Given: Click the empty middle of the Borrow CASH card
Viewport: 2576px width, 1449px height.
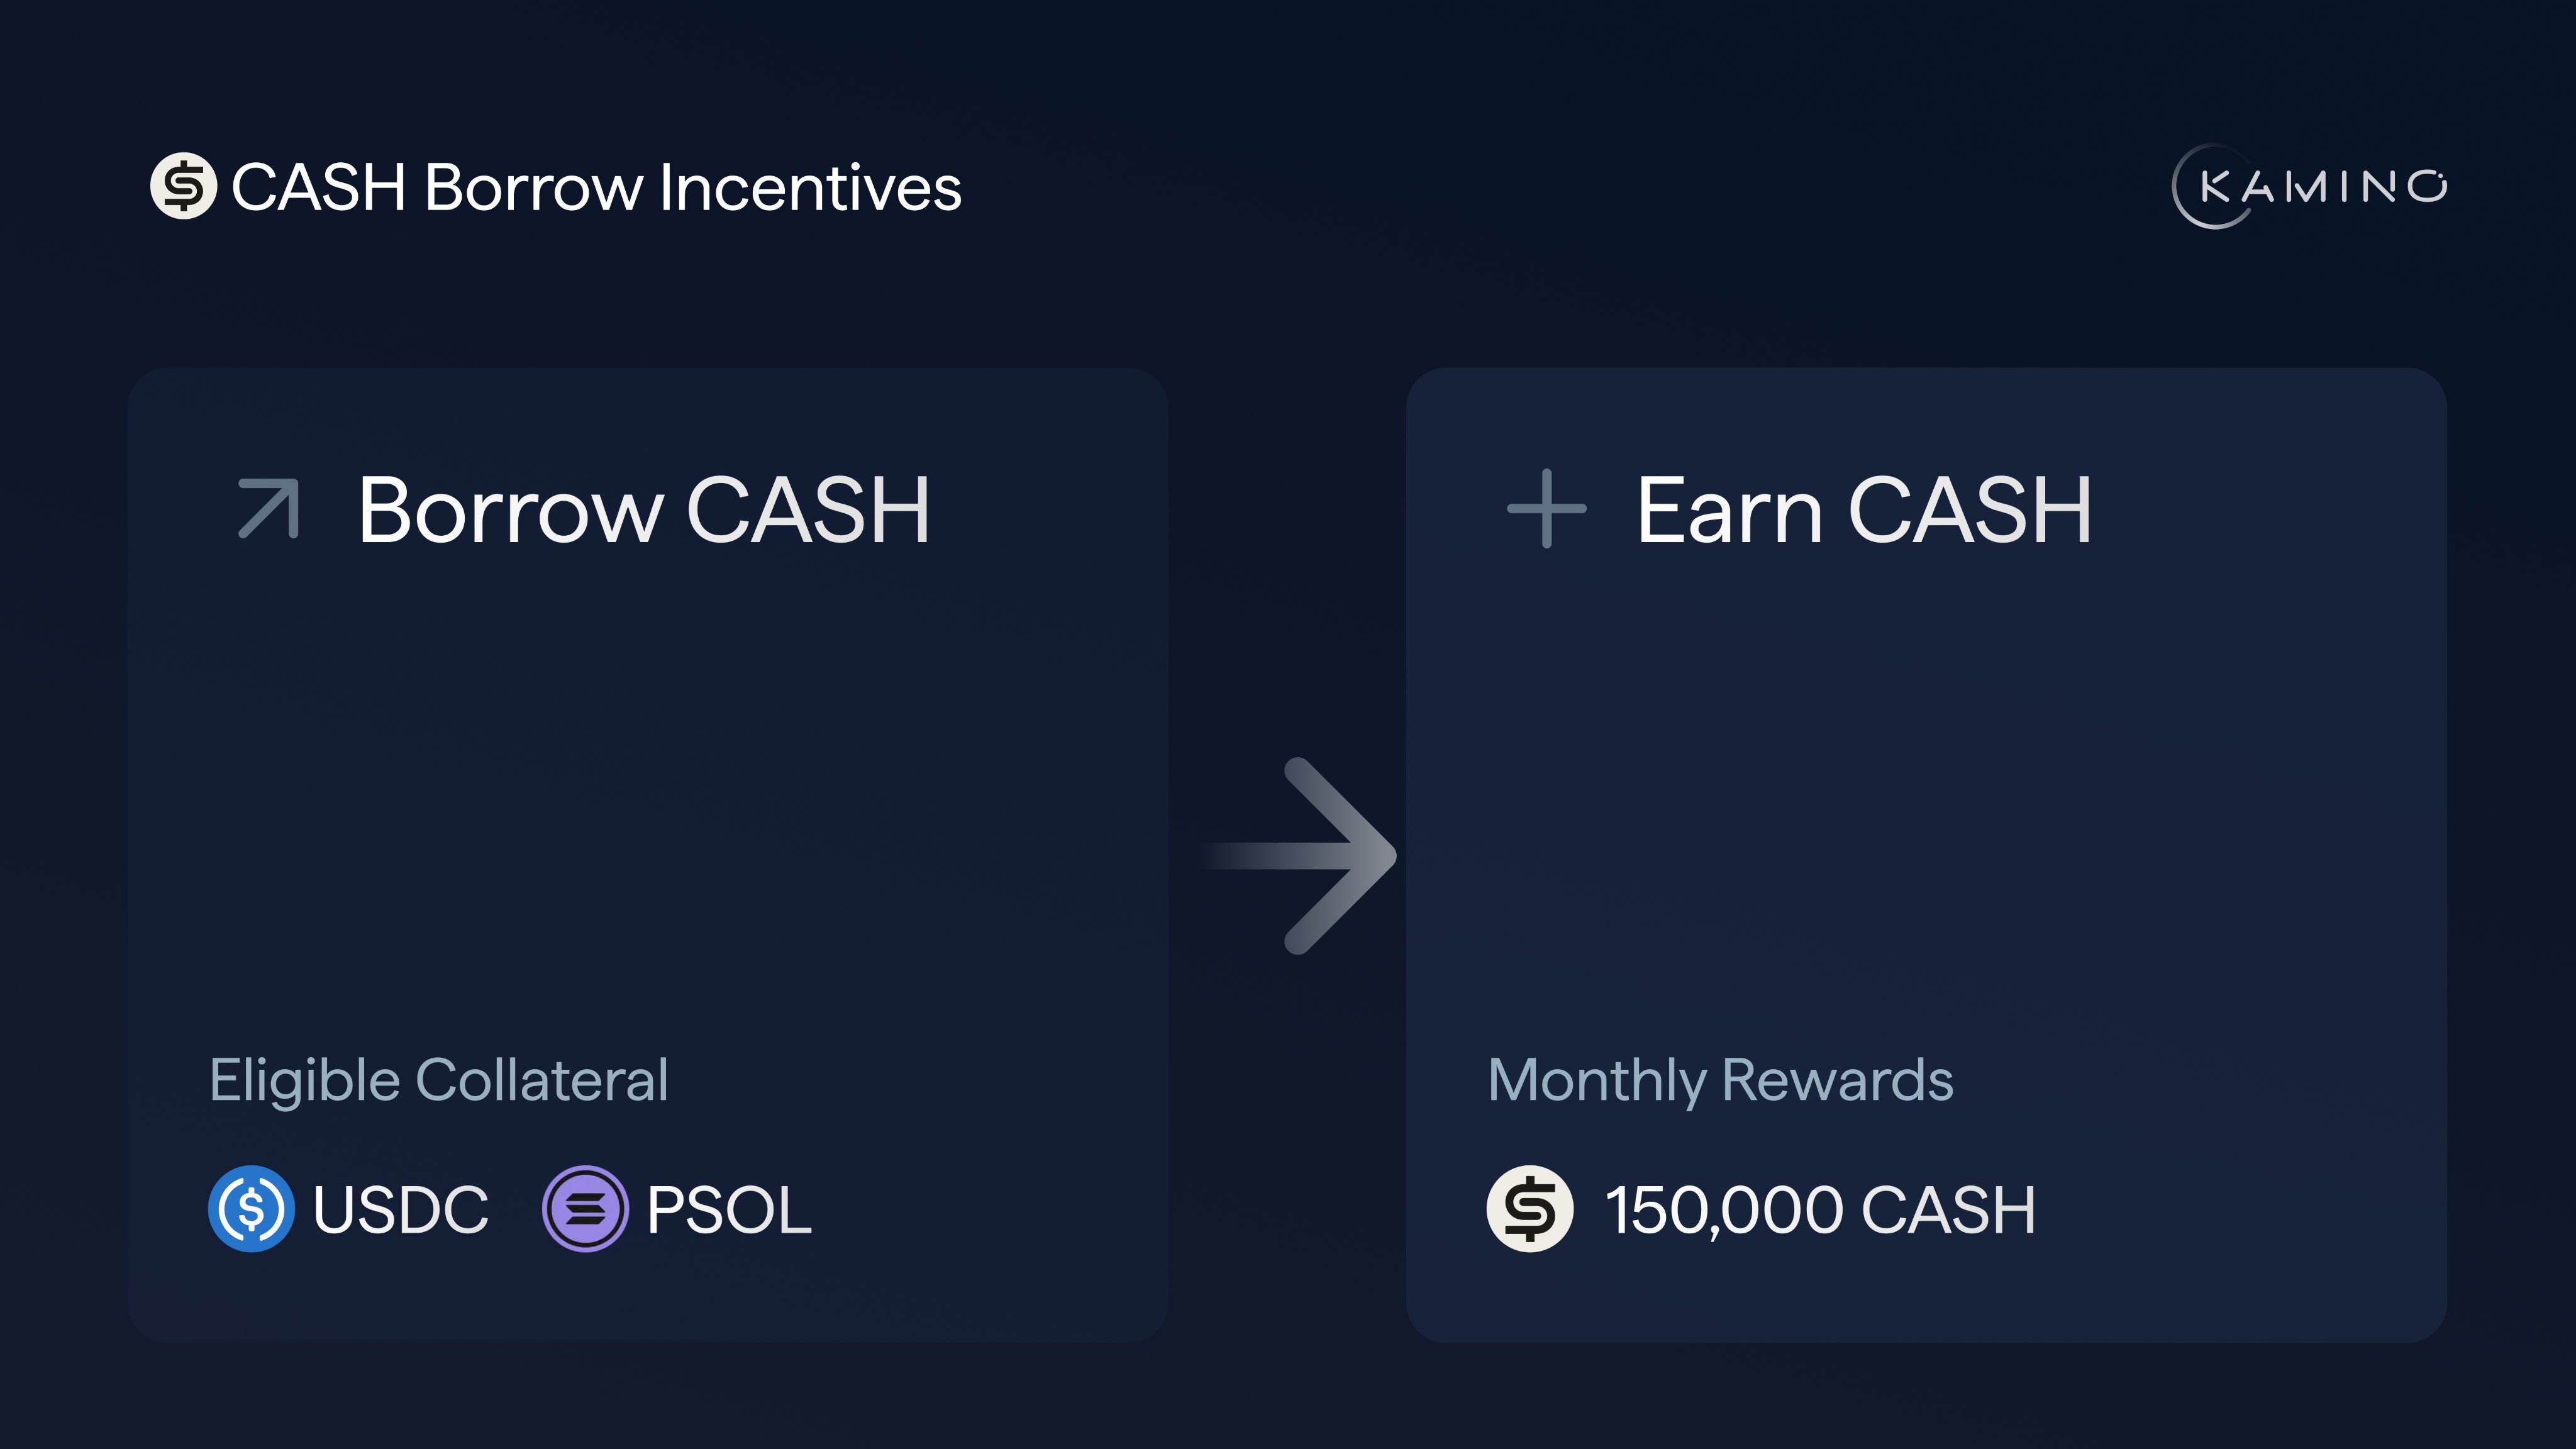Looking at the screenshot, I should (x=647, y=800).
